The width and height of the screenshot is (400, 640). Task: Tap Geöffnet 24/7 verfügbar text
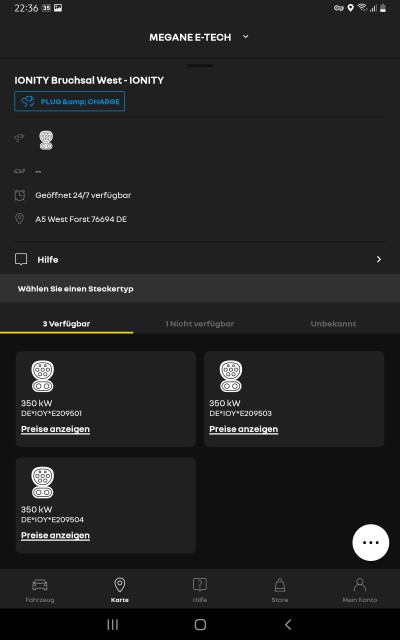[x=83, y=195]
